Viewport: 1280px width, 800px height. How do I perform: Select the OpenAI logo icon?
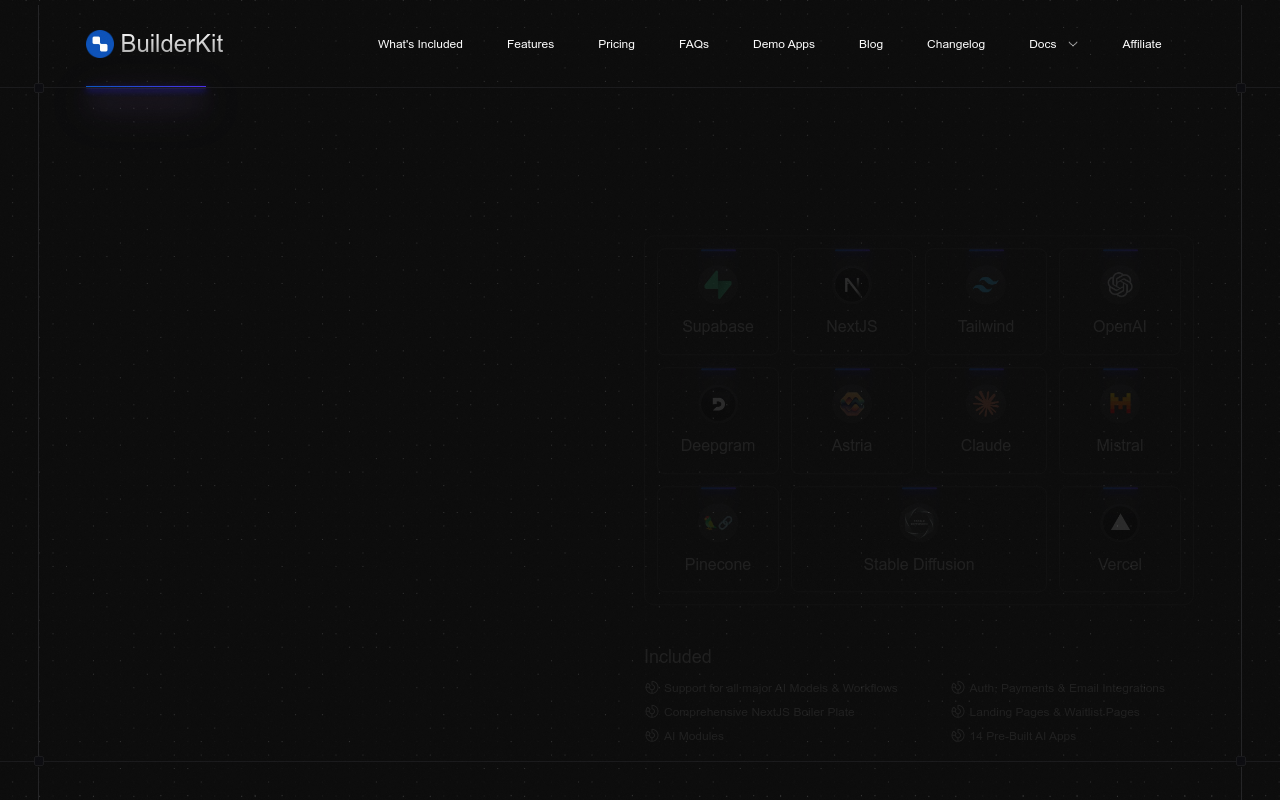tap(1120, 285)
